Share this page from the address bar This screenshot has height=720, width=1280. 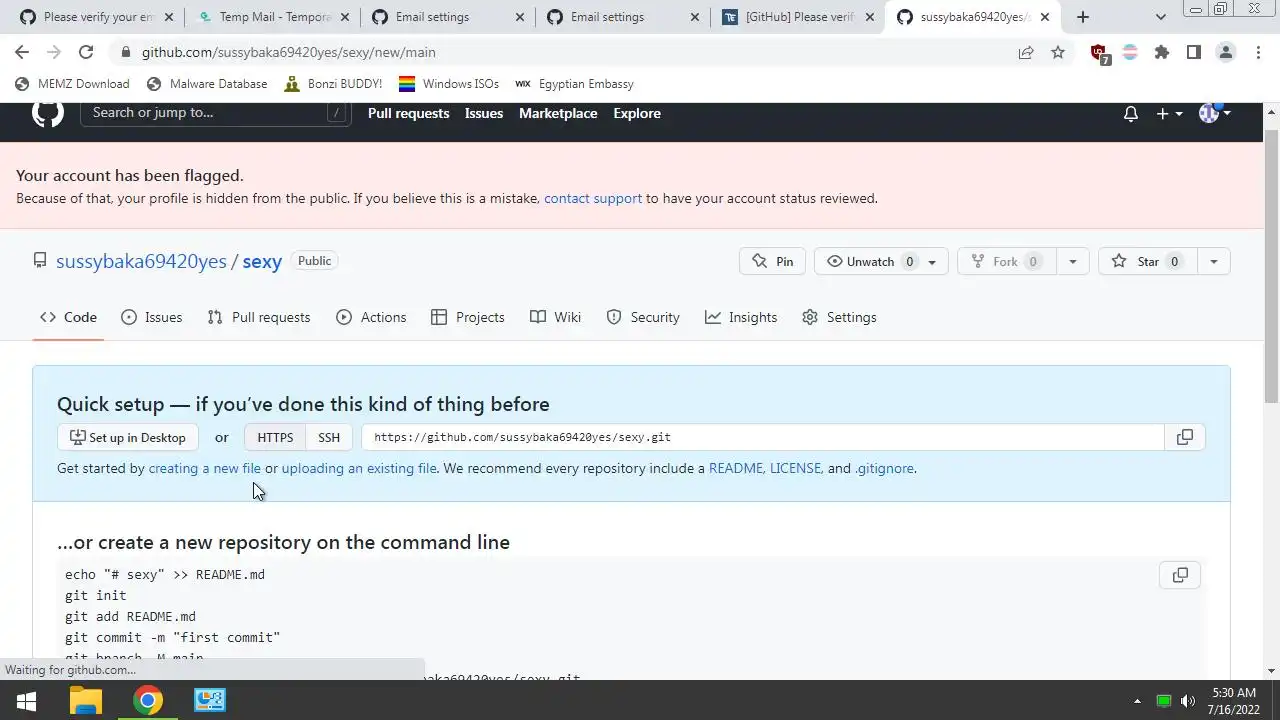coord(1026,52)
